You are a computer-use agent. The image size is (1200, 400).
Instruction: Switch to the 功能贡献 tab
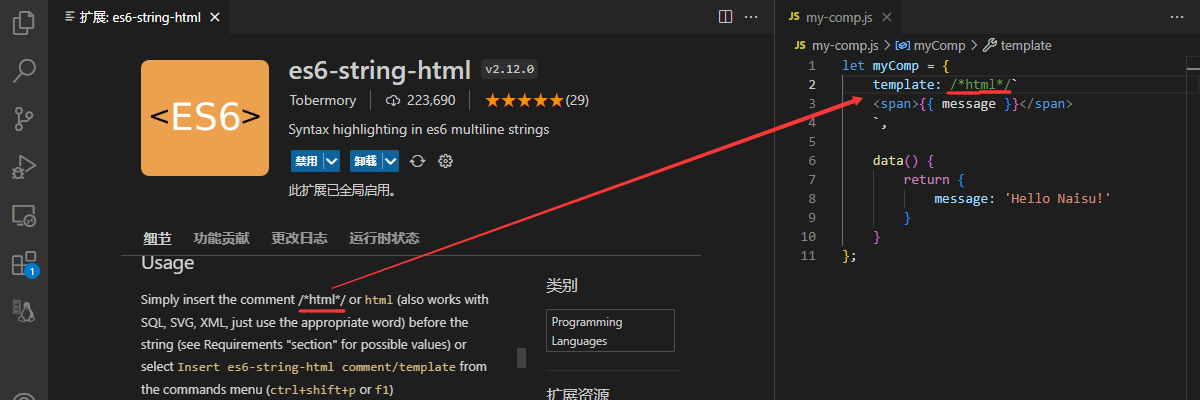click(x=221, y=238)
